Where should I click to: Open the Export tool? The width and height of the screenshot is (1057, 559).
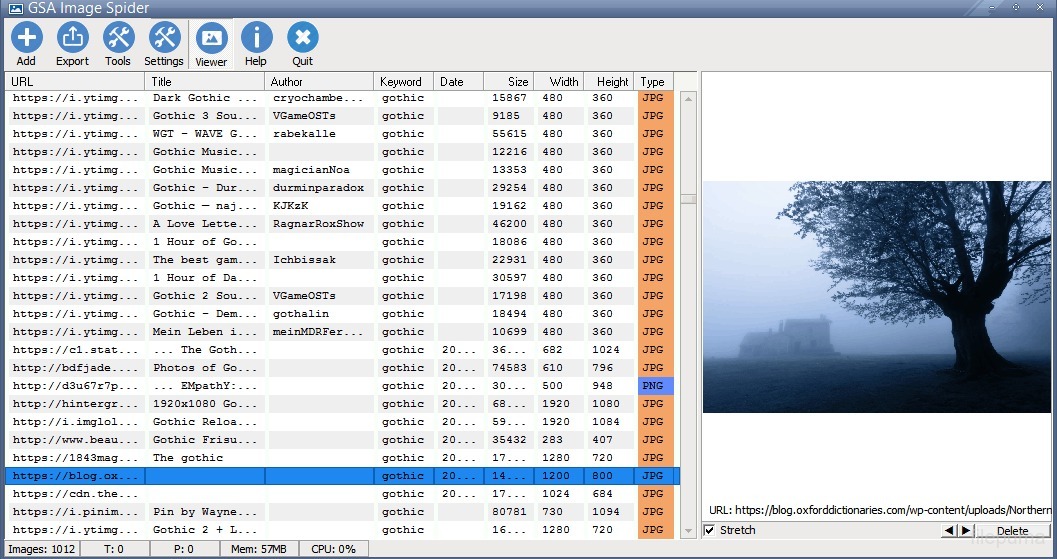pos(72,45)
